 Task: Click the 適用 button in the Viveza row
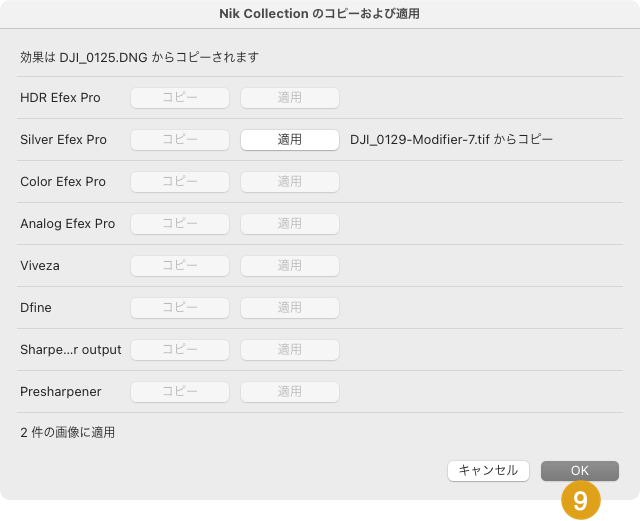click(290, 266)
